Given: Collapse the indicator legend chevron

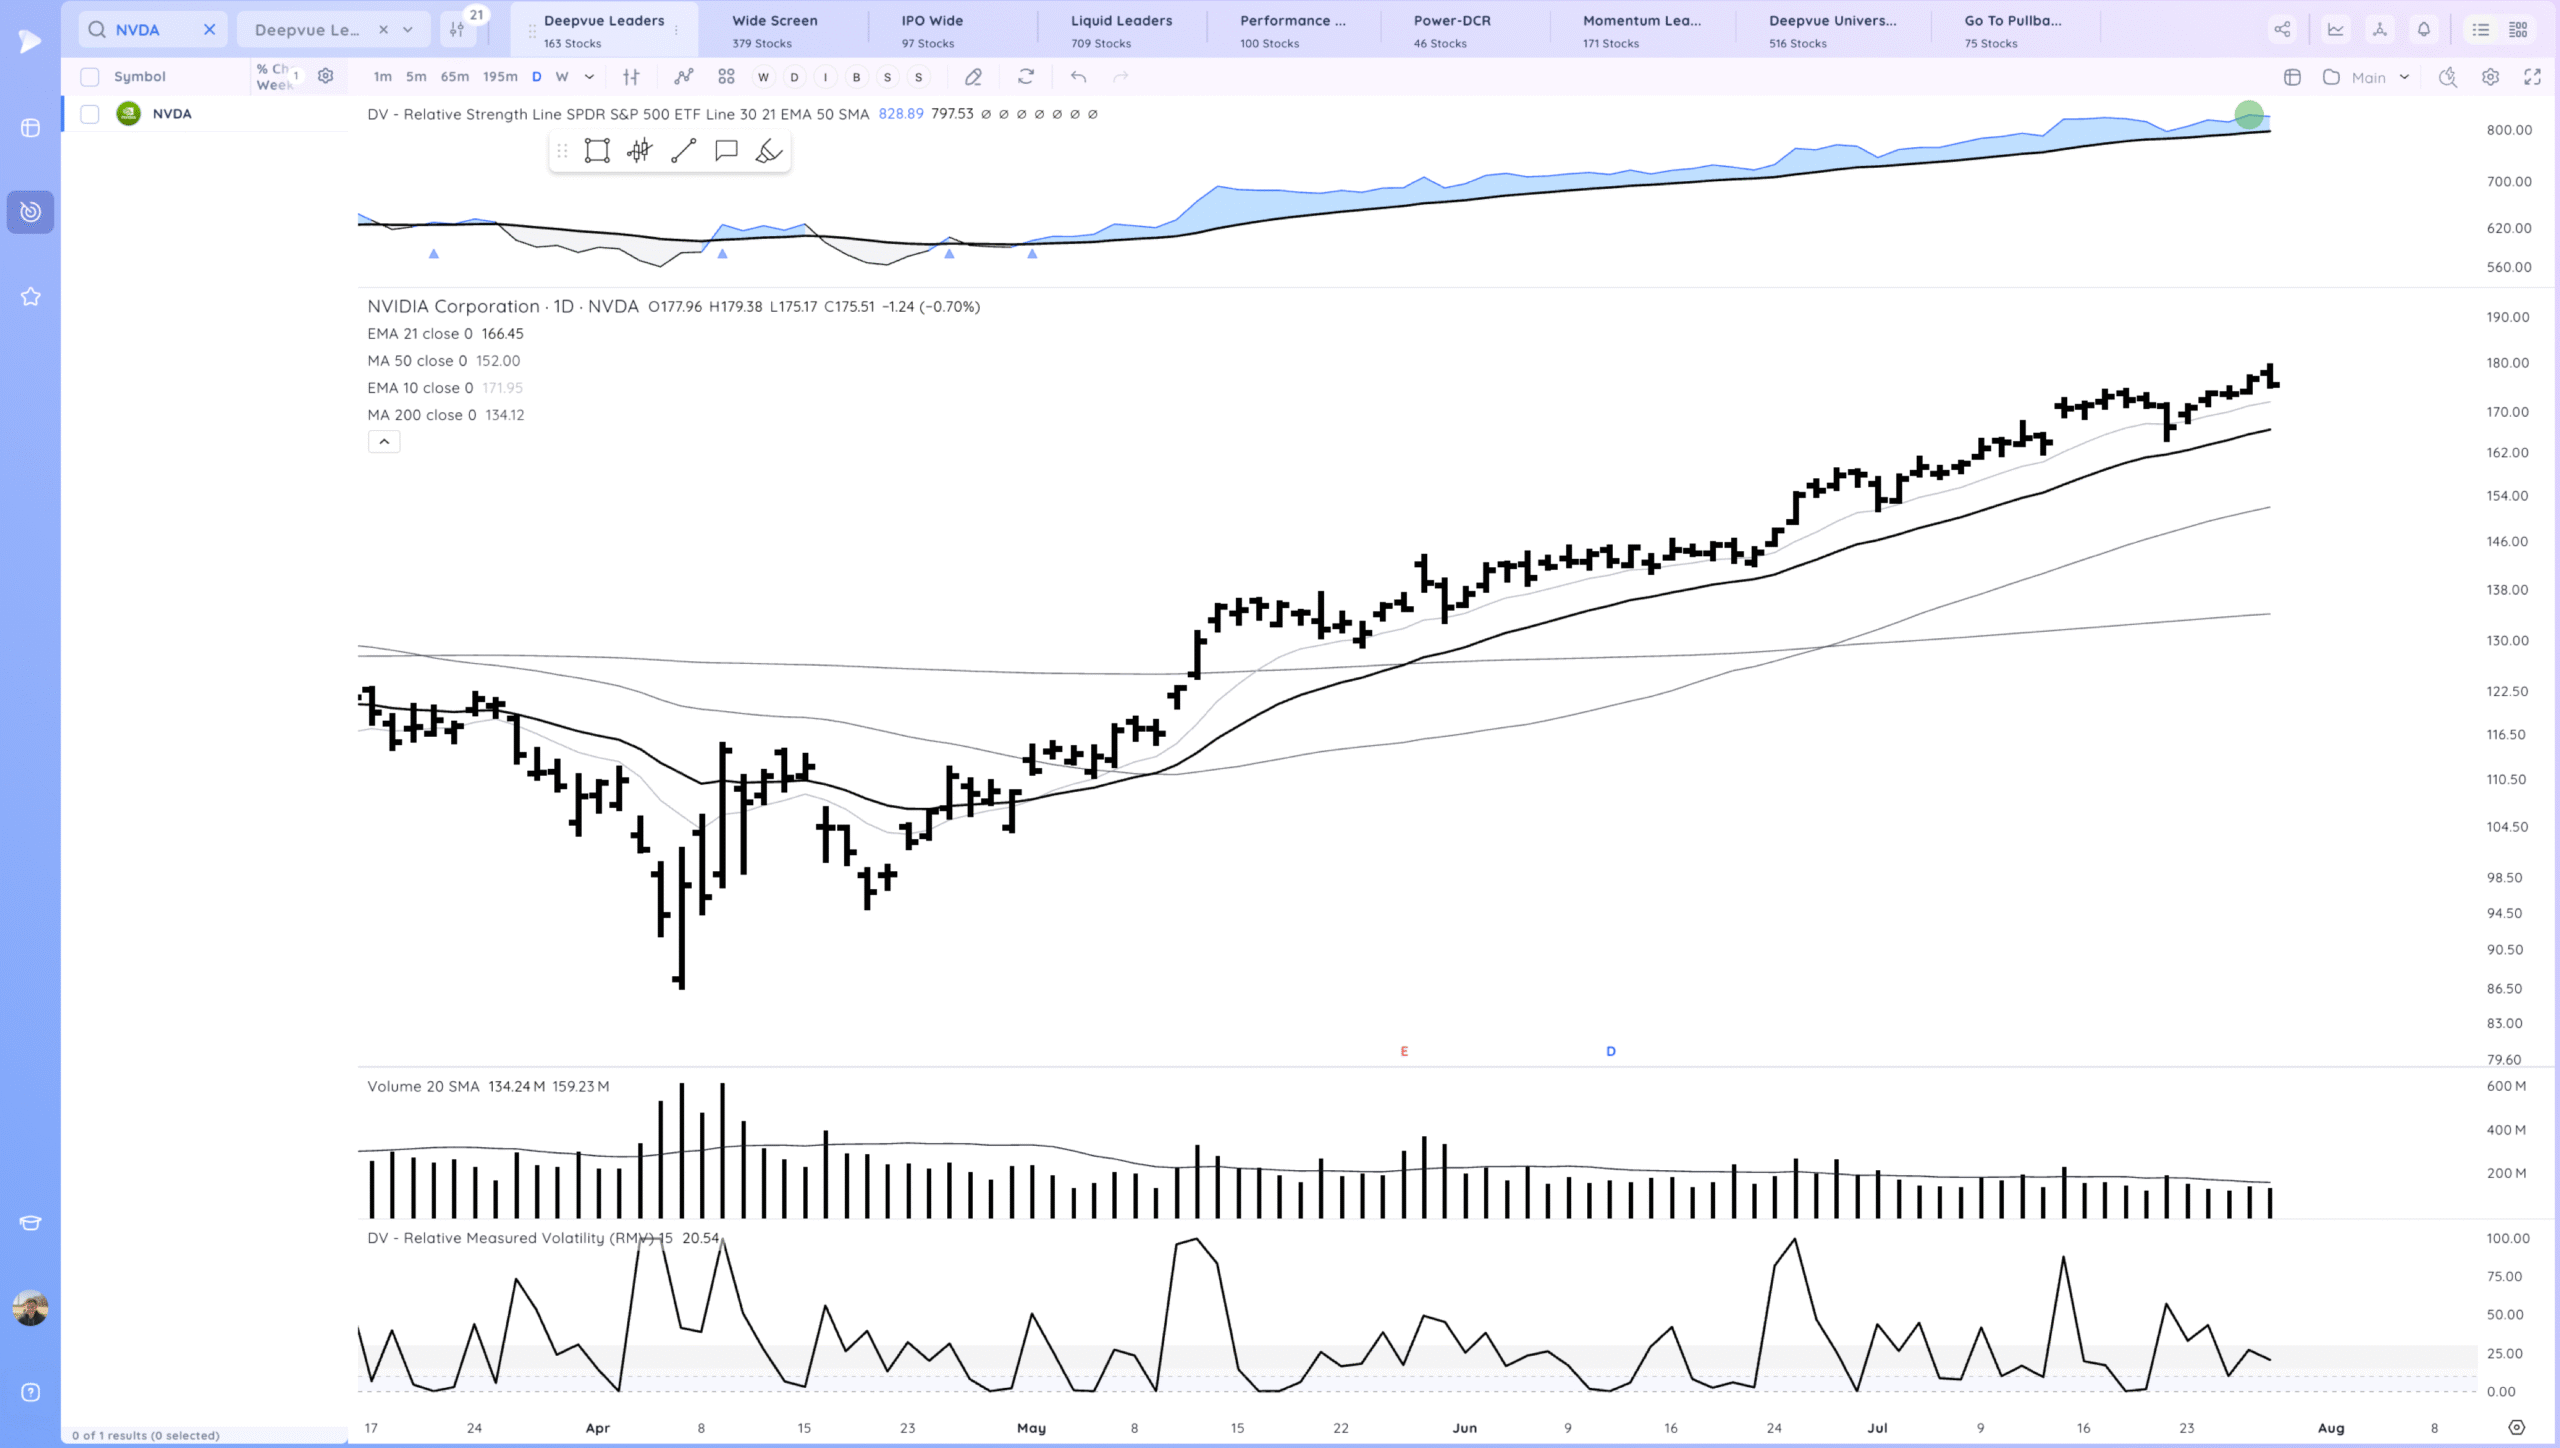Looking at the screenshot, I should (x=384, y=442).
